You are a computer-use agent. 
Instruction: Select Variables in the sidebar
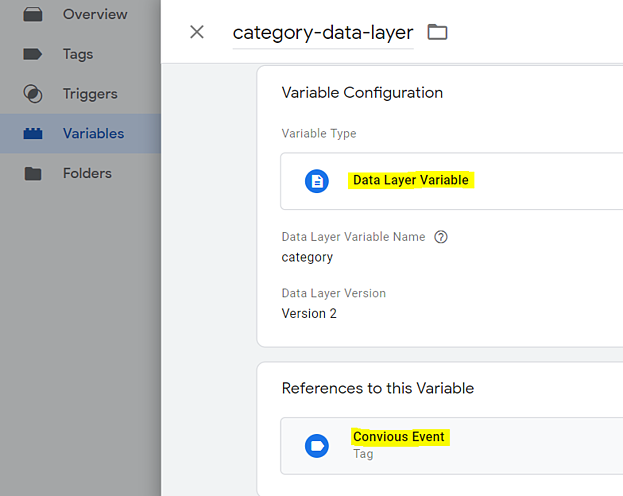click(93, 133)
